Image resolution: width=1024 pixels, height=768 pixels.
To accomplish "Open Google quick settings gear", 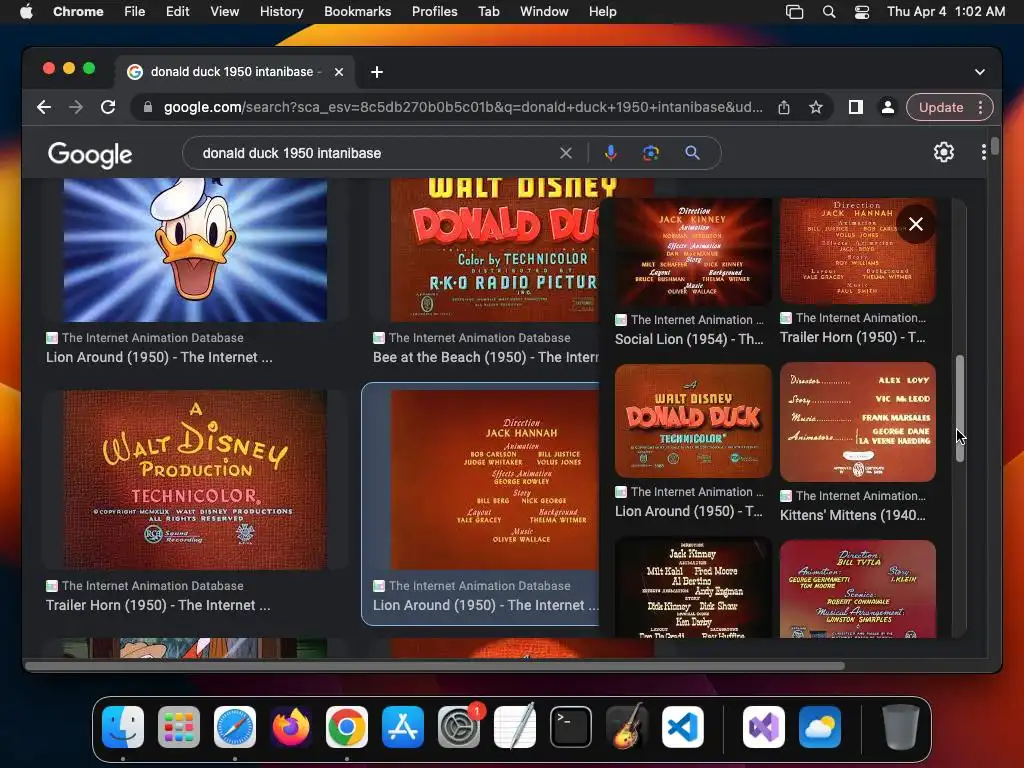I will coord(944,152).
